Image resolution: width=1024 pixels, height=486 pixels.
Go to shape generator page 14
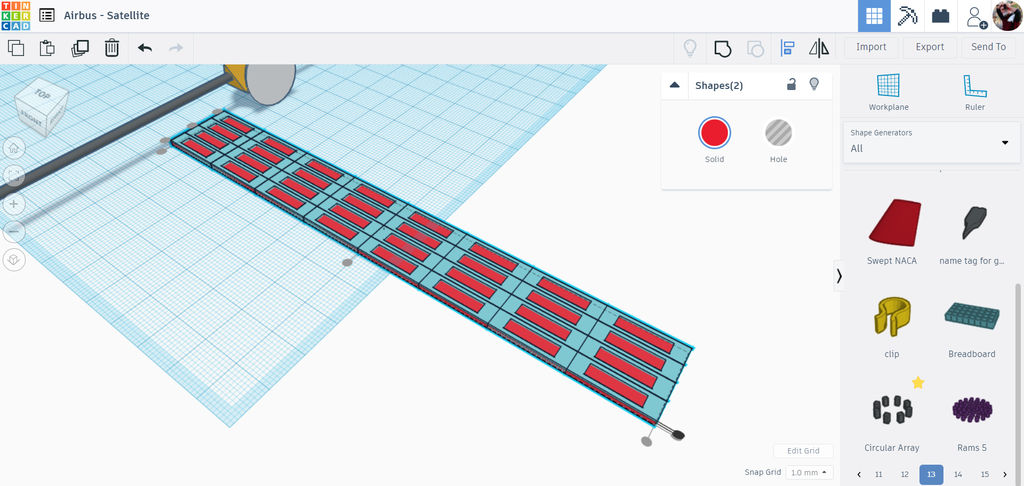point(958,474)
